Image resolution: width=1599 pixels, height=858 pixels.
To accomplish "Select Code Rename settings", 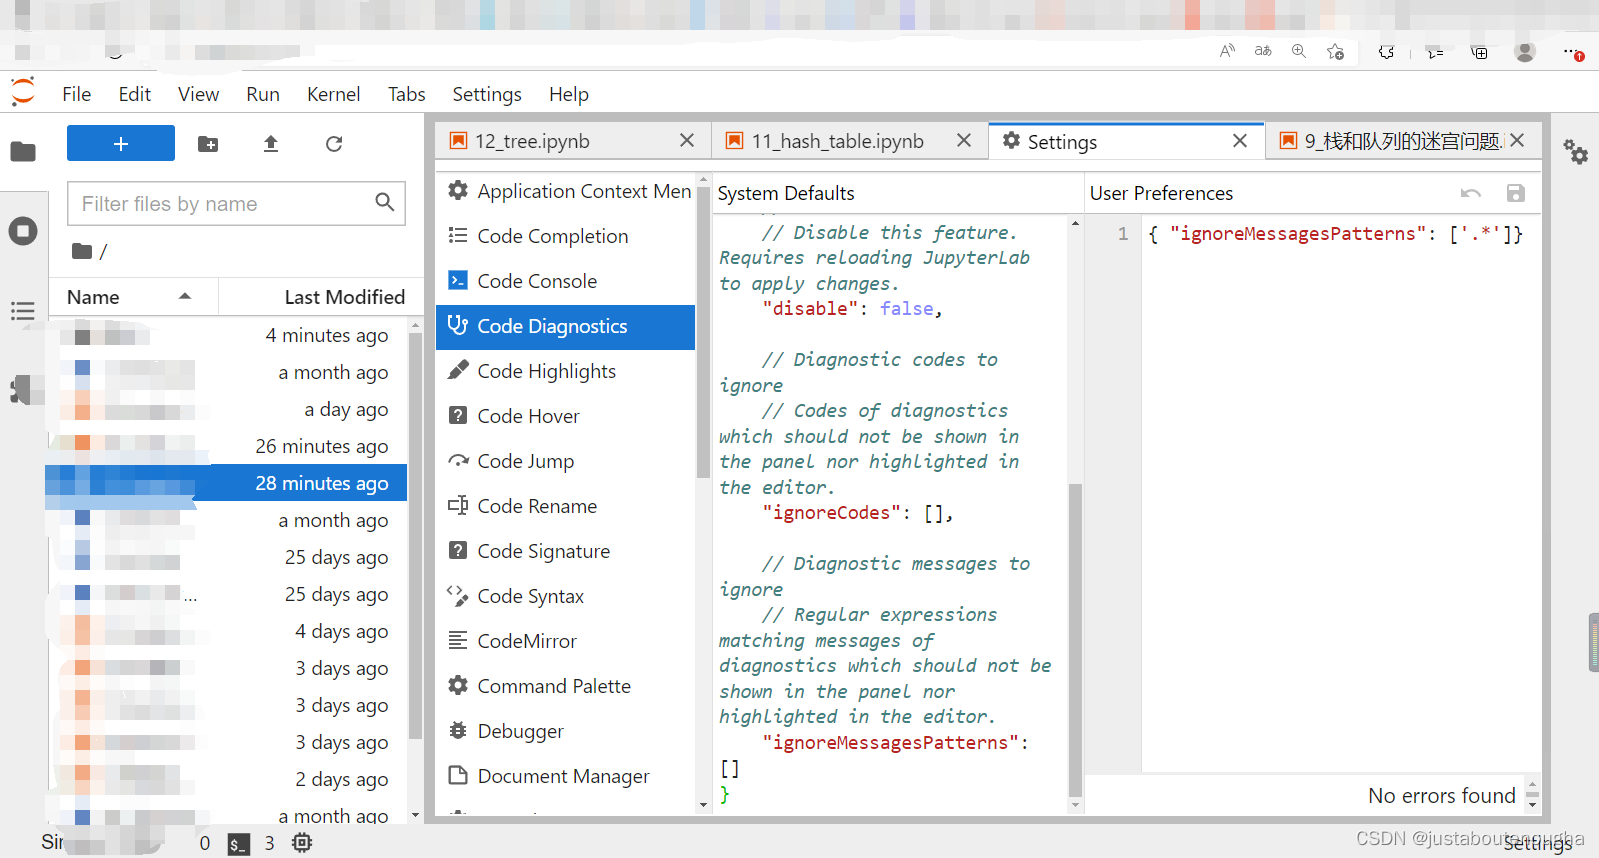I will click(565, 506).
